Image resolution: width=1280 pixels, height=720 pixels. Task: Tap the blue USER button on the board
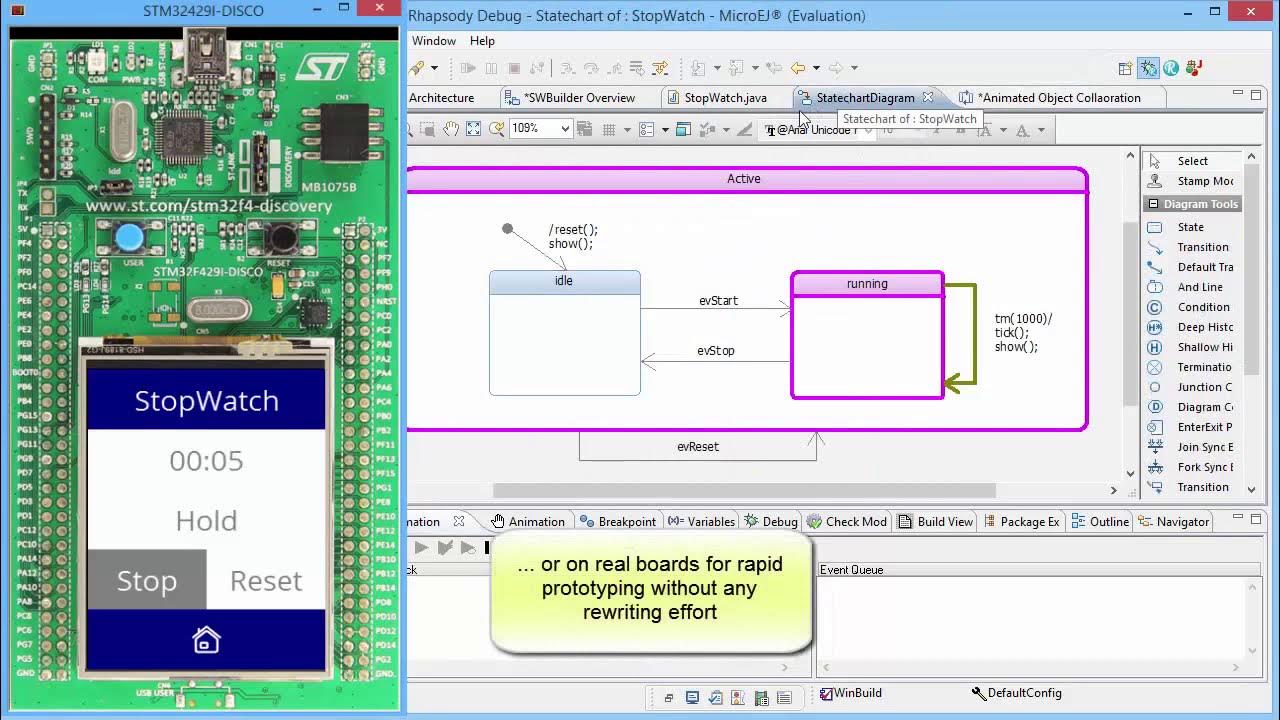tap(129, 238)
